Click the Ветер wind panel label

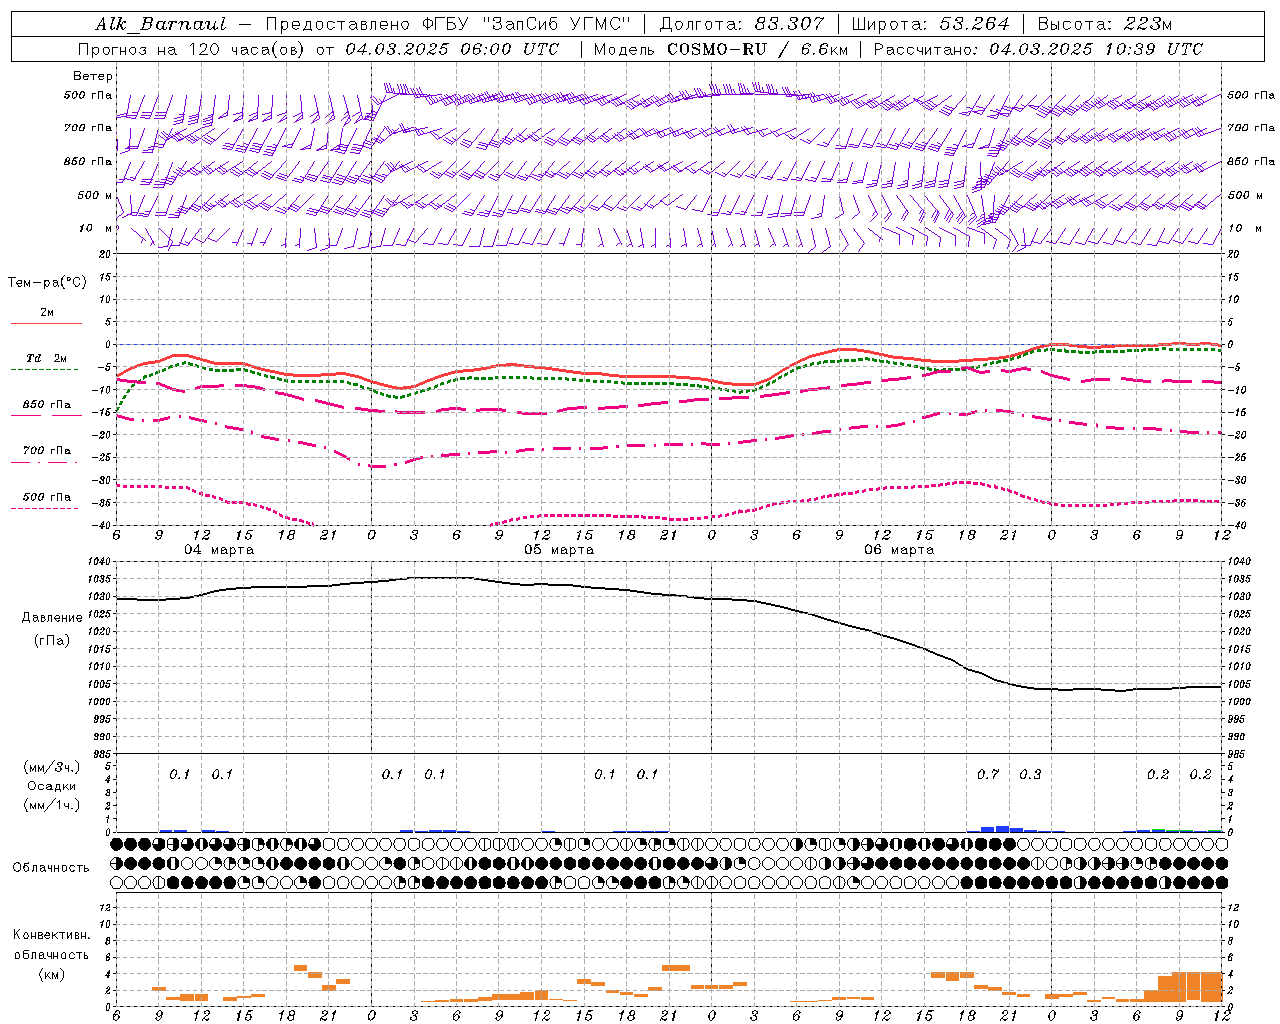click(93, 76)
